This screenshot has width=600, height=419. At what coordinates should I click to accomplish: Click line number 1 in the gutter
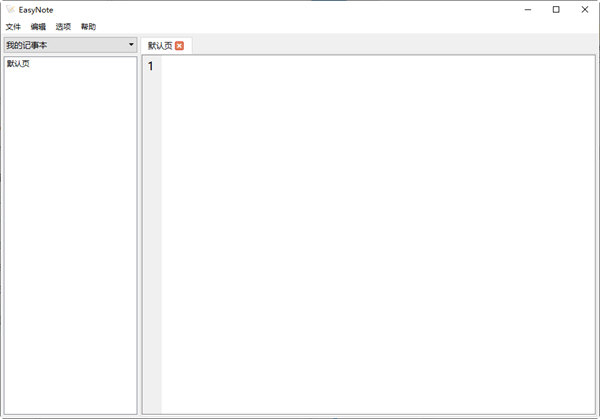click(151, 67)
